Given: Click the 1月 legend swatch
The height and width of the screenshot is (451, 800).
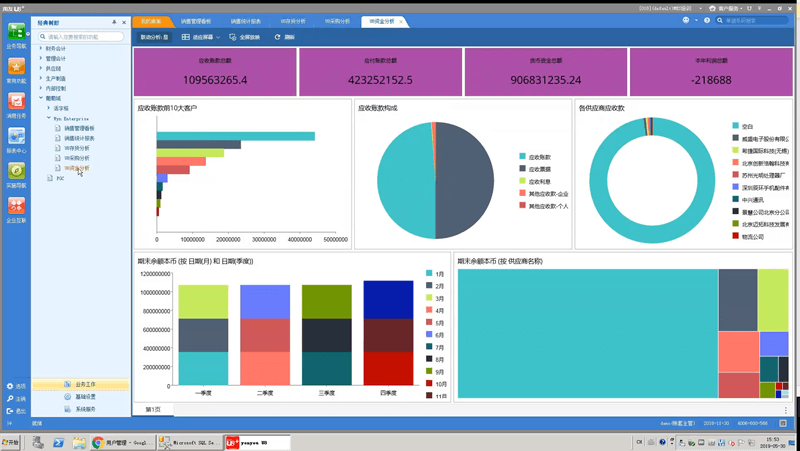Looking at the screenshot, I should pyautogui.click(x=429, y=273).
